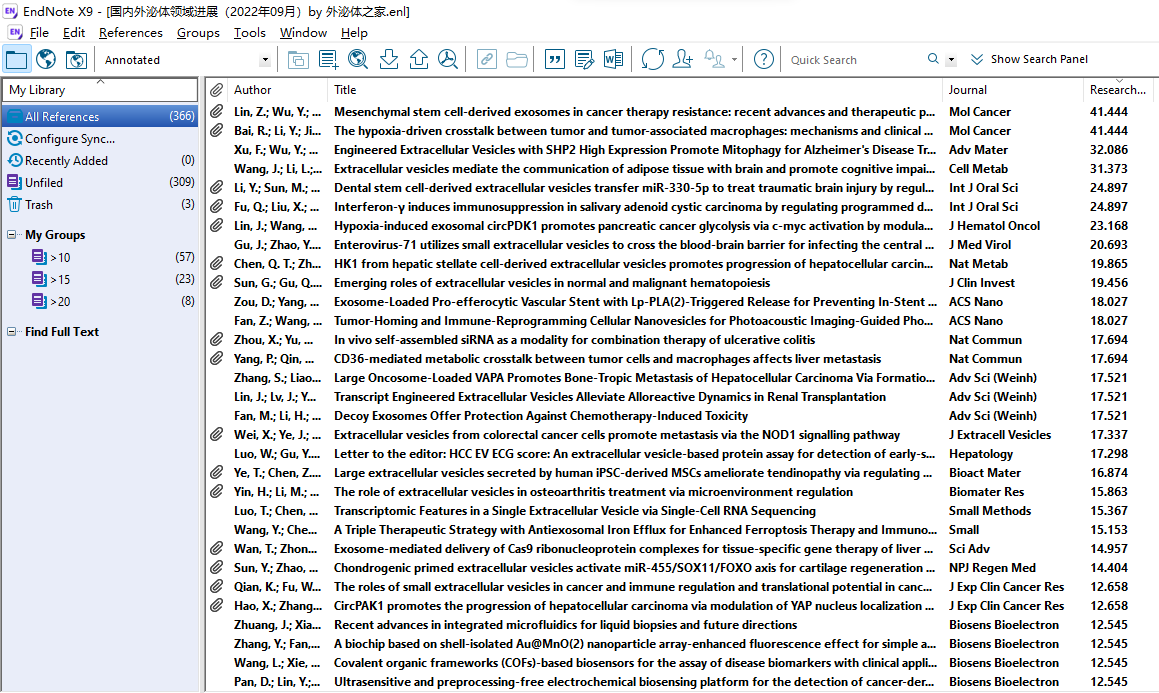Click 'Hepatology' journal cell
Screen dimensions: 1159x693
click(x=981, y=454)
